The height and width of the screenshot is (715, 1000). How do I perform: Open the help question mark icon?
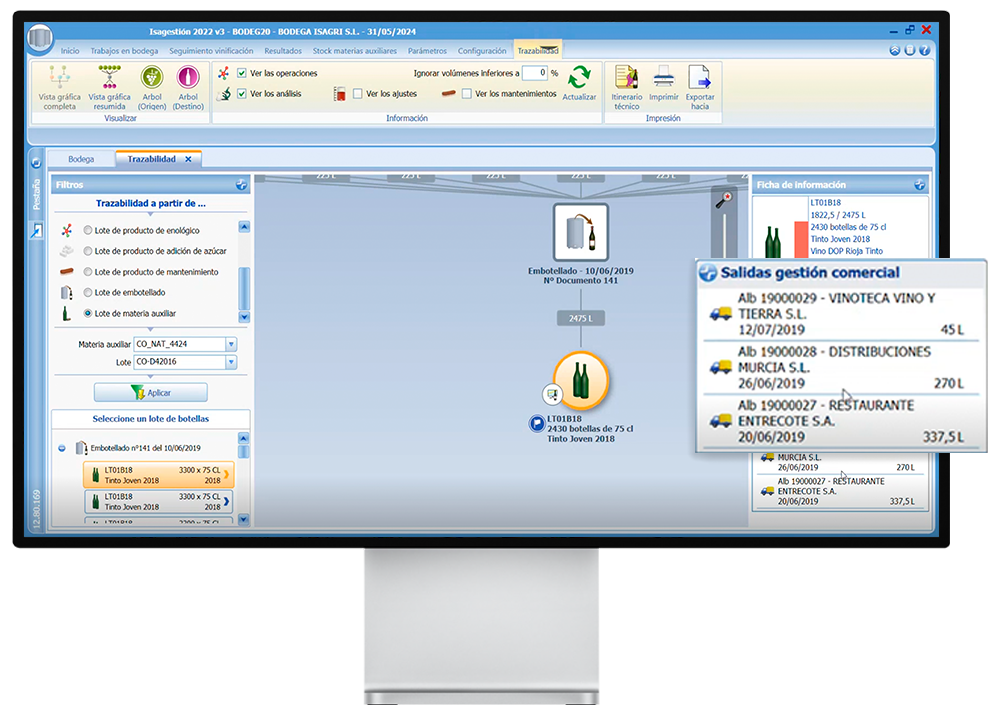924,50
